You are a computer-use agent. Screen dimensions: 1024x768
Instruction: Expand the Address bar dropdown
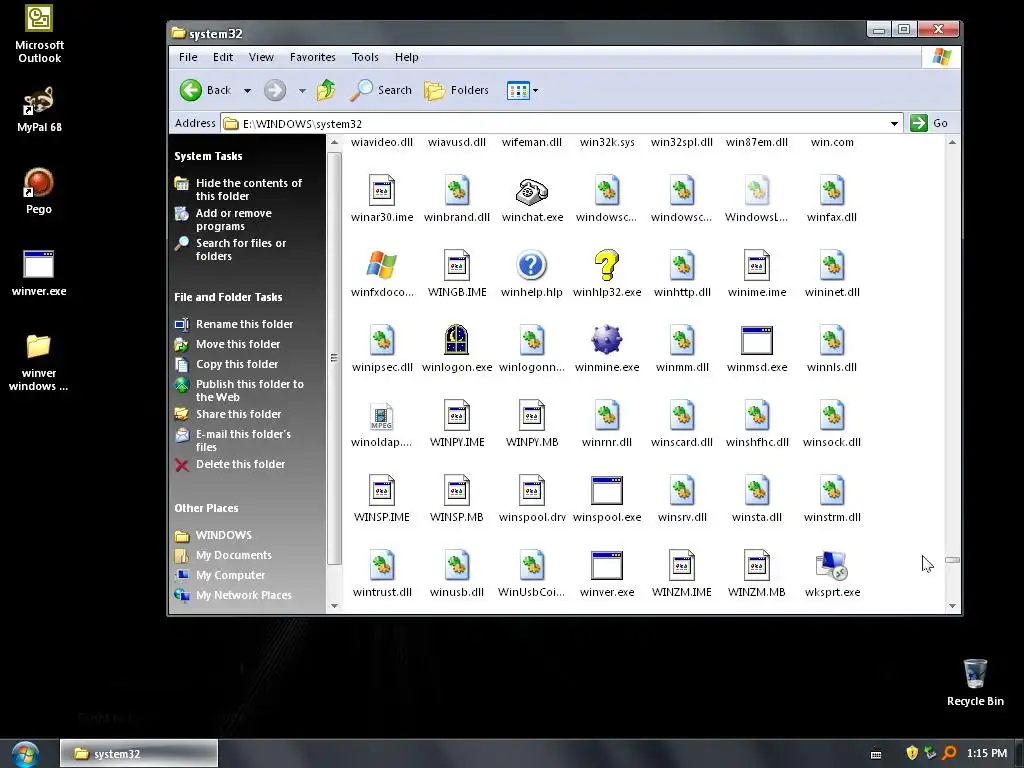894,123
